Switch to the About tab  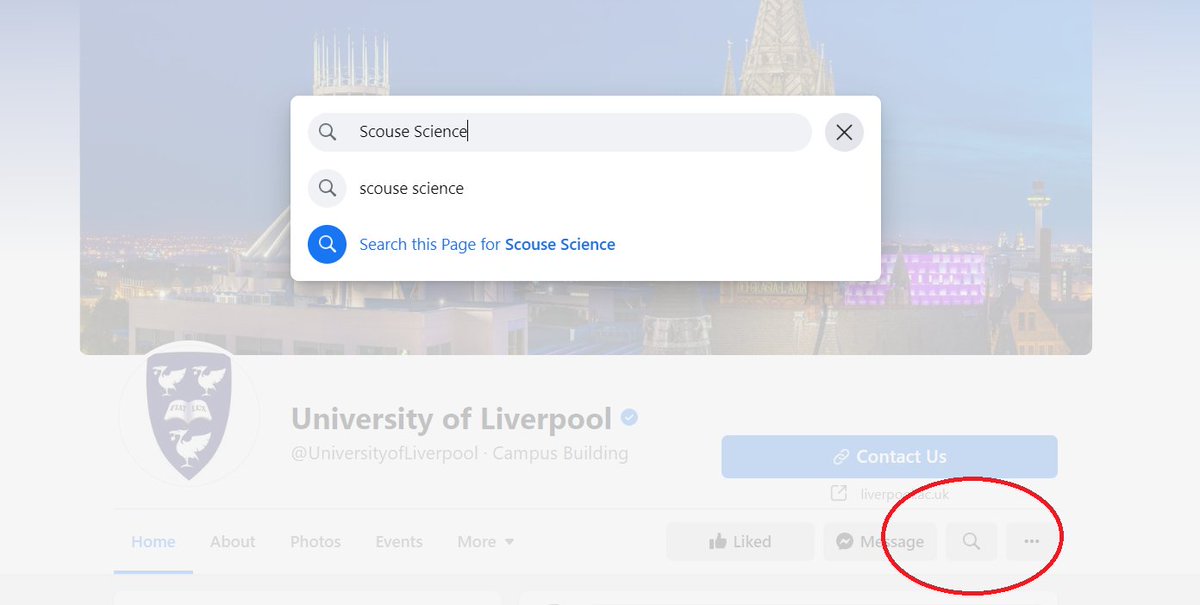click(x=233, y=541)
